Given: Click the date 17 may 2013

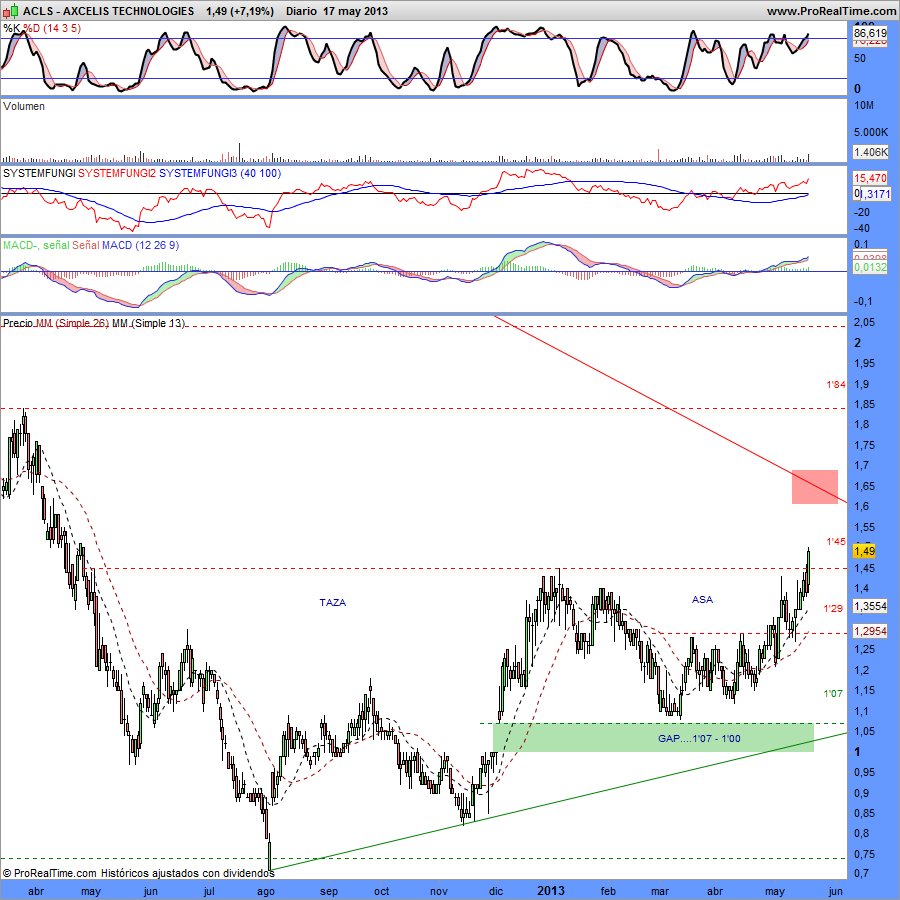Looking at the screenshot, I should 355,11.
